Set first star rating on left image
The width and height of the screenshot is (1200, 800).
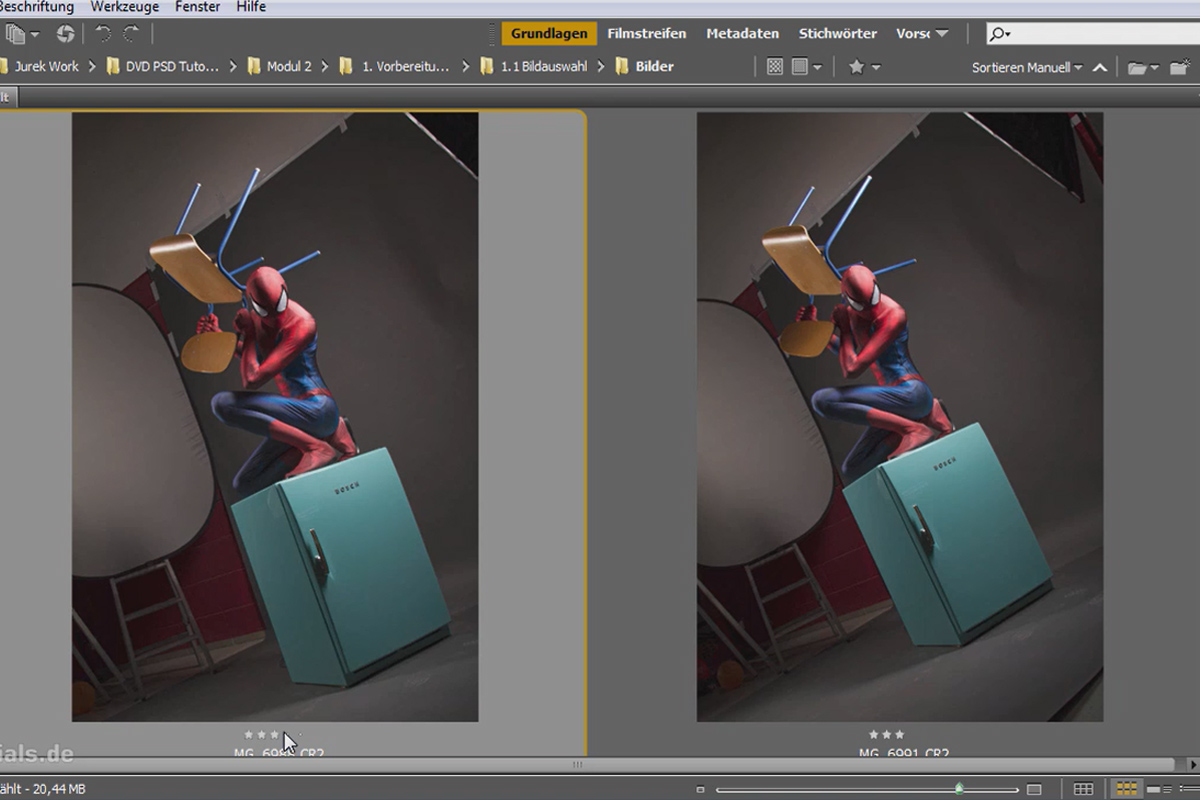[249, 735]
